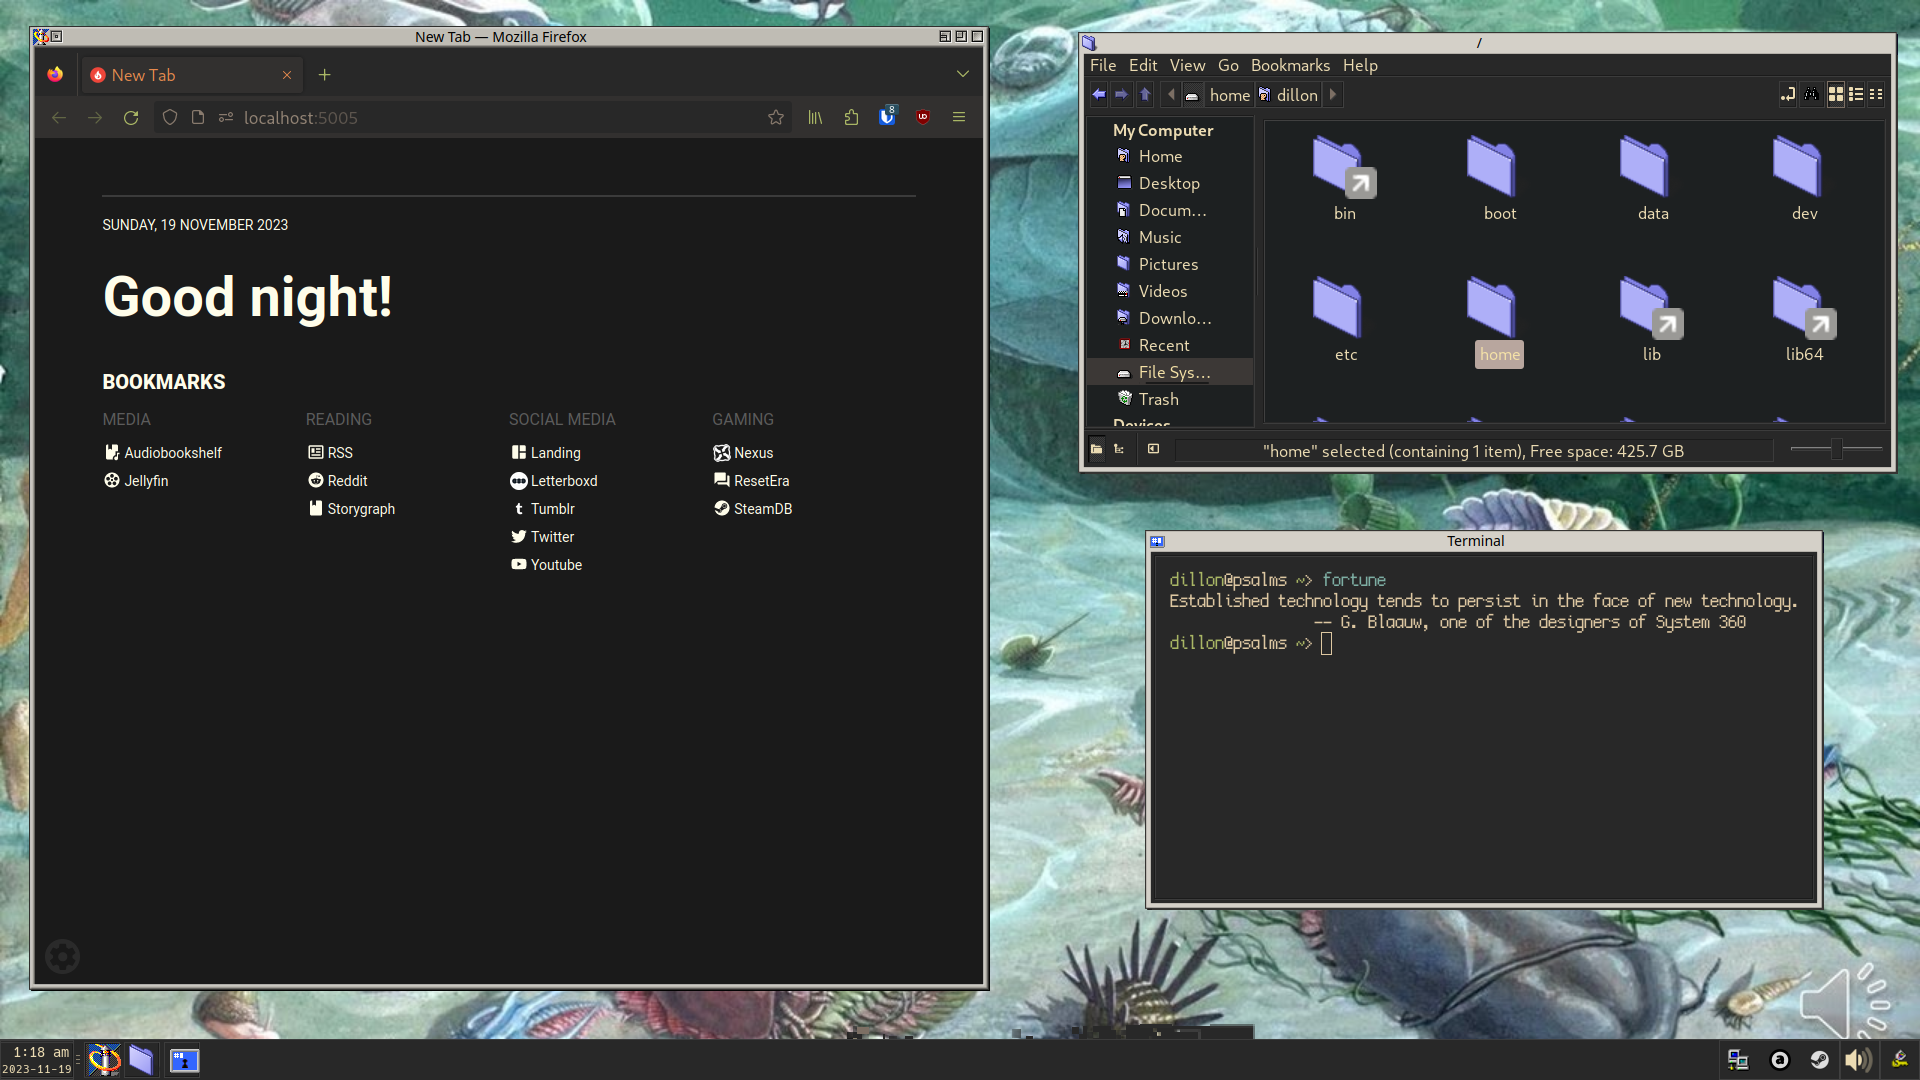Viewport: 1920px width, 1080px height.
Task: Open the Letterboxd bookmark link
Action: [563, 481]
